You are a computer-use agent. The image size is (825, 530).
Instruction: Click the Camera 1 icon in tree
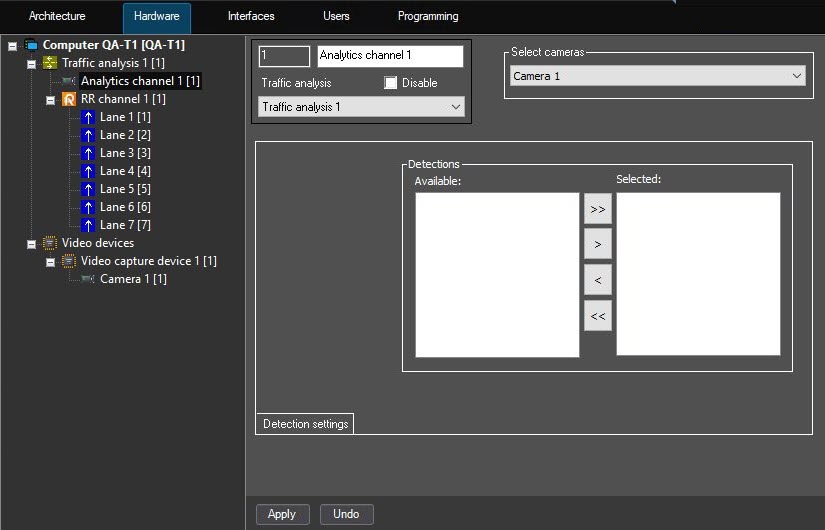pos(88,279)
